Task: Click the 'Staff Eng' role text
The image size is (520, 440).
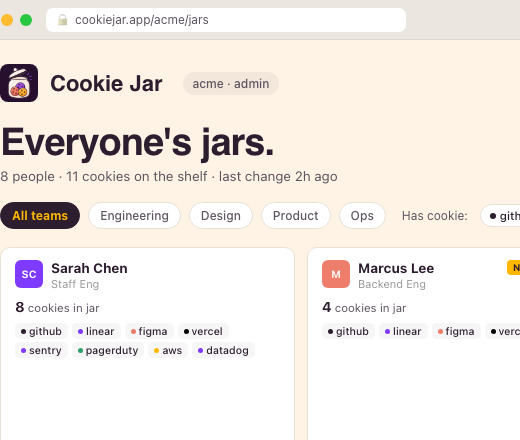Action: [x=75, y=284]
